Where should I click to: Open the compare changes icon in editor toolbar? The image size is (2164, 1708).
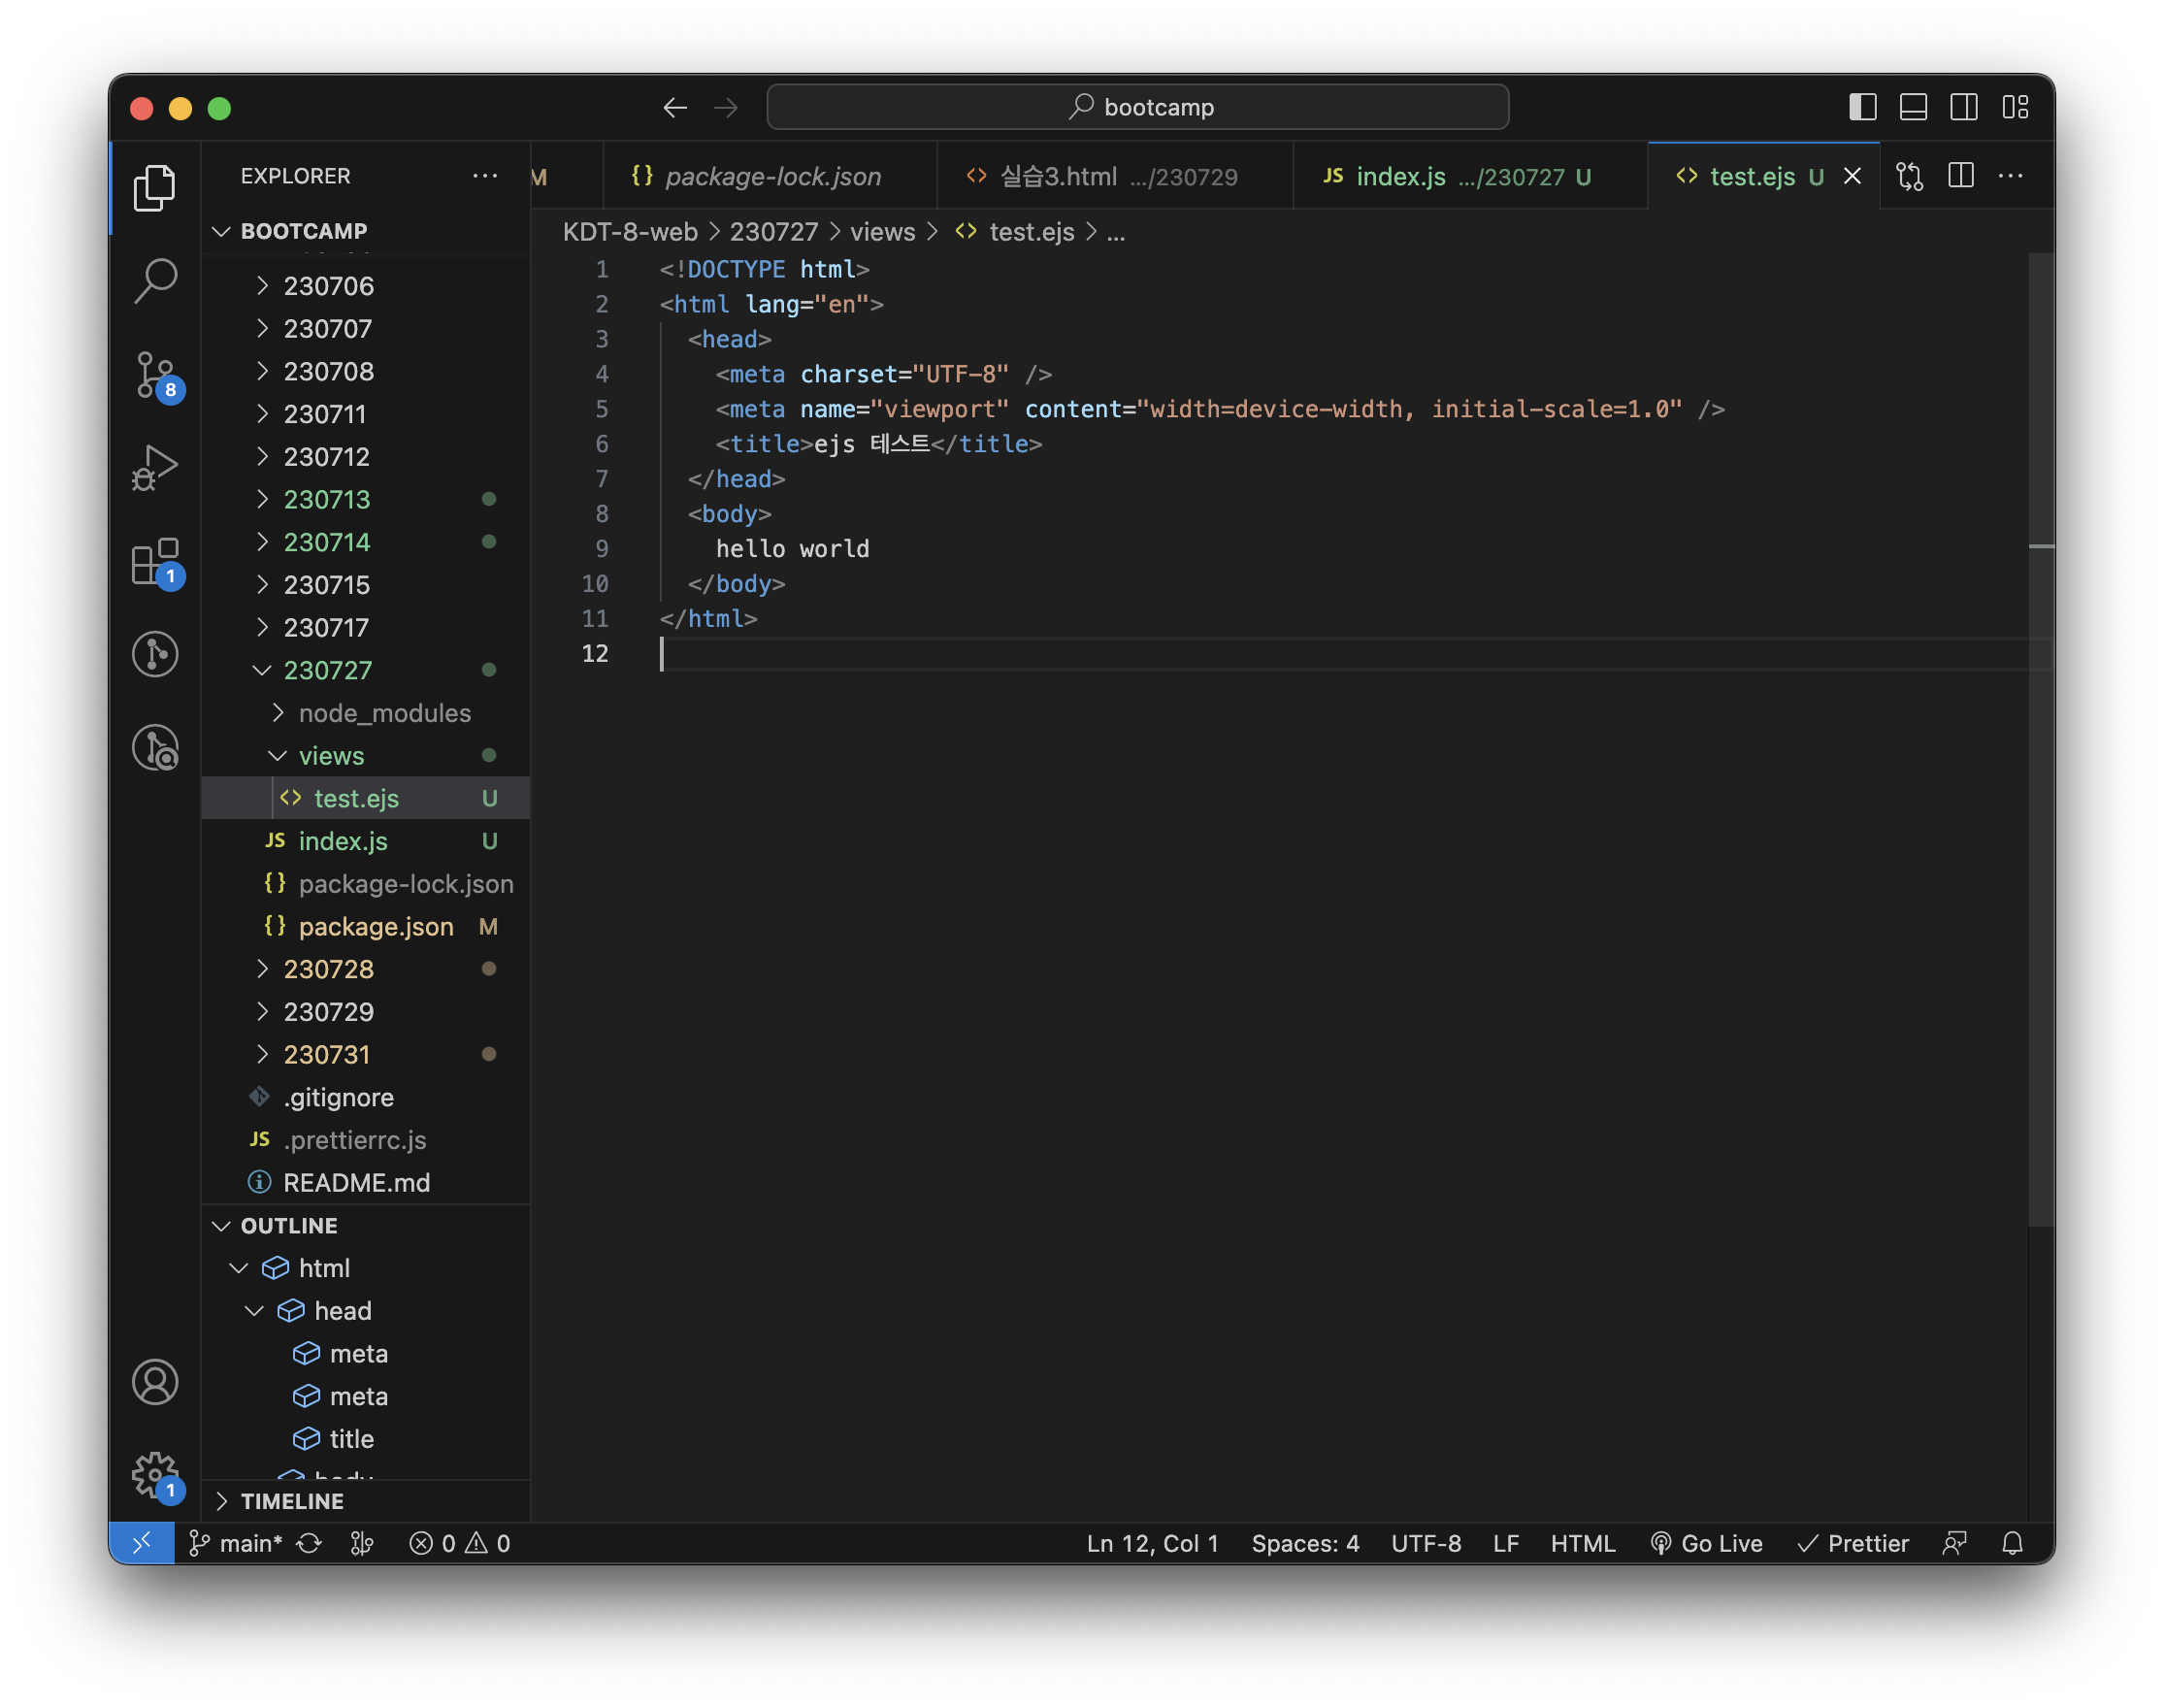pyautogui.click(x=1910, y=176)
